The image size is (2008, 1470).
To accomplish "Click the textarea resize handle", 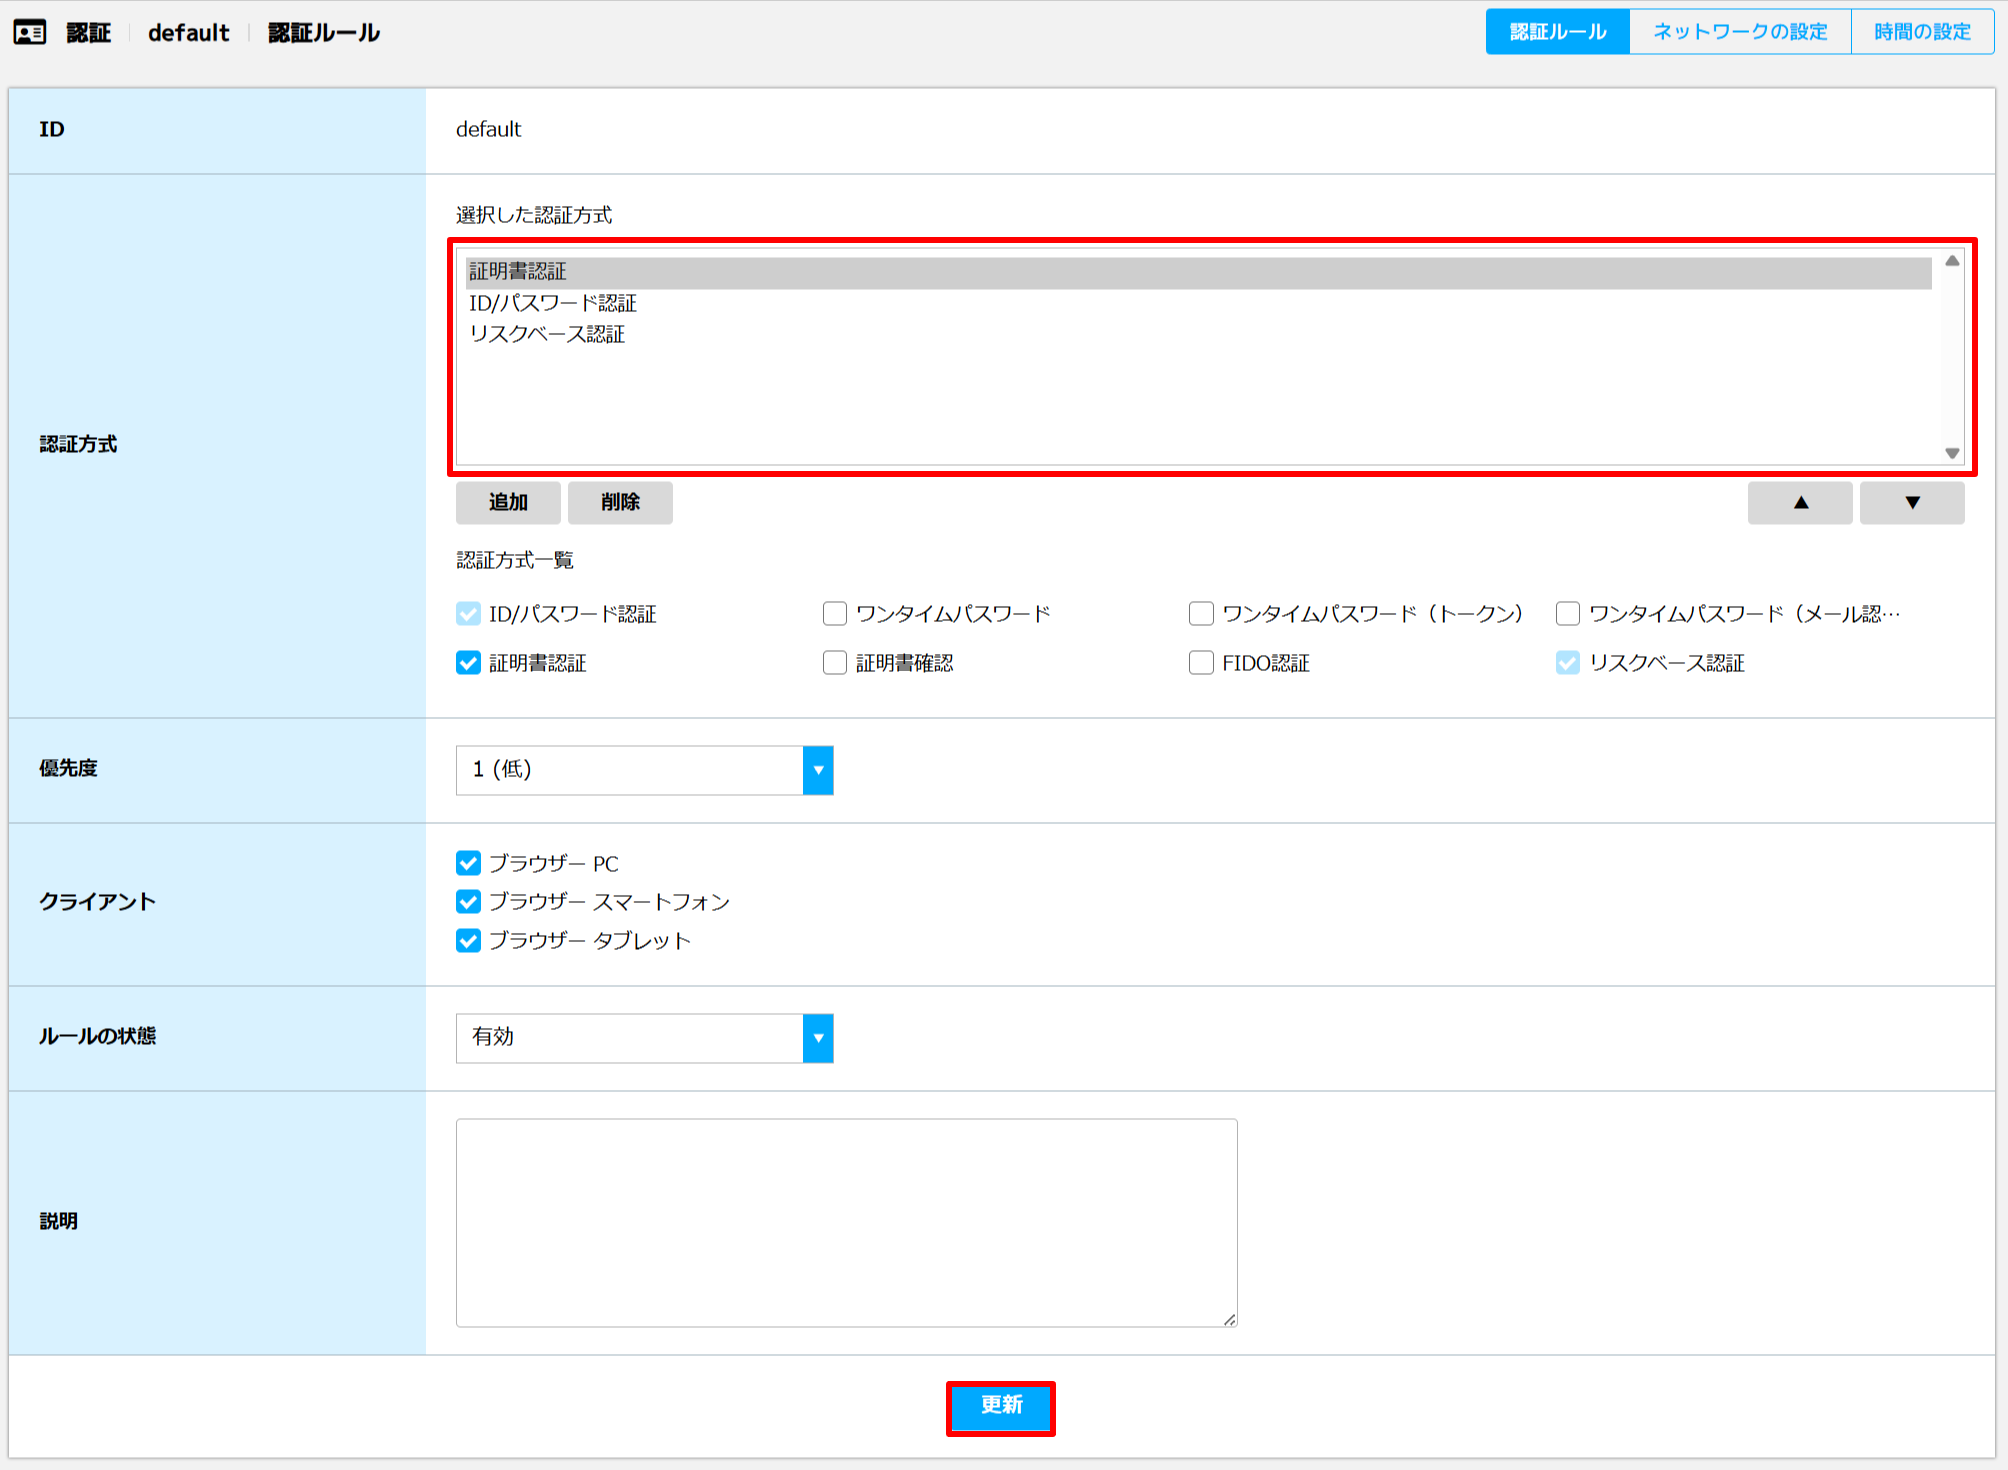I will [x=1230, y=1320].
